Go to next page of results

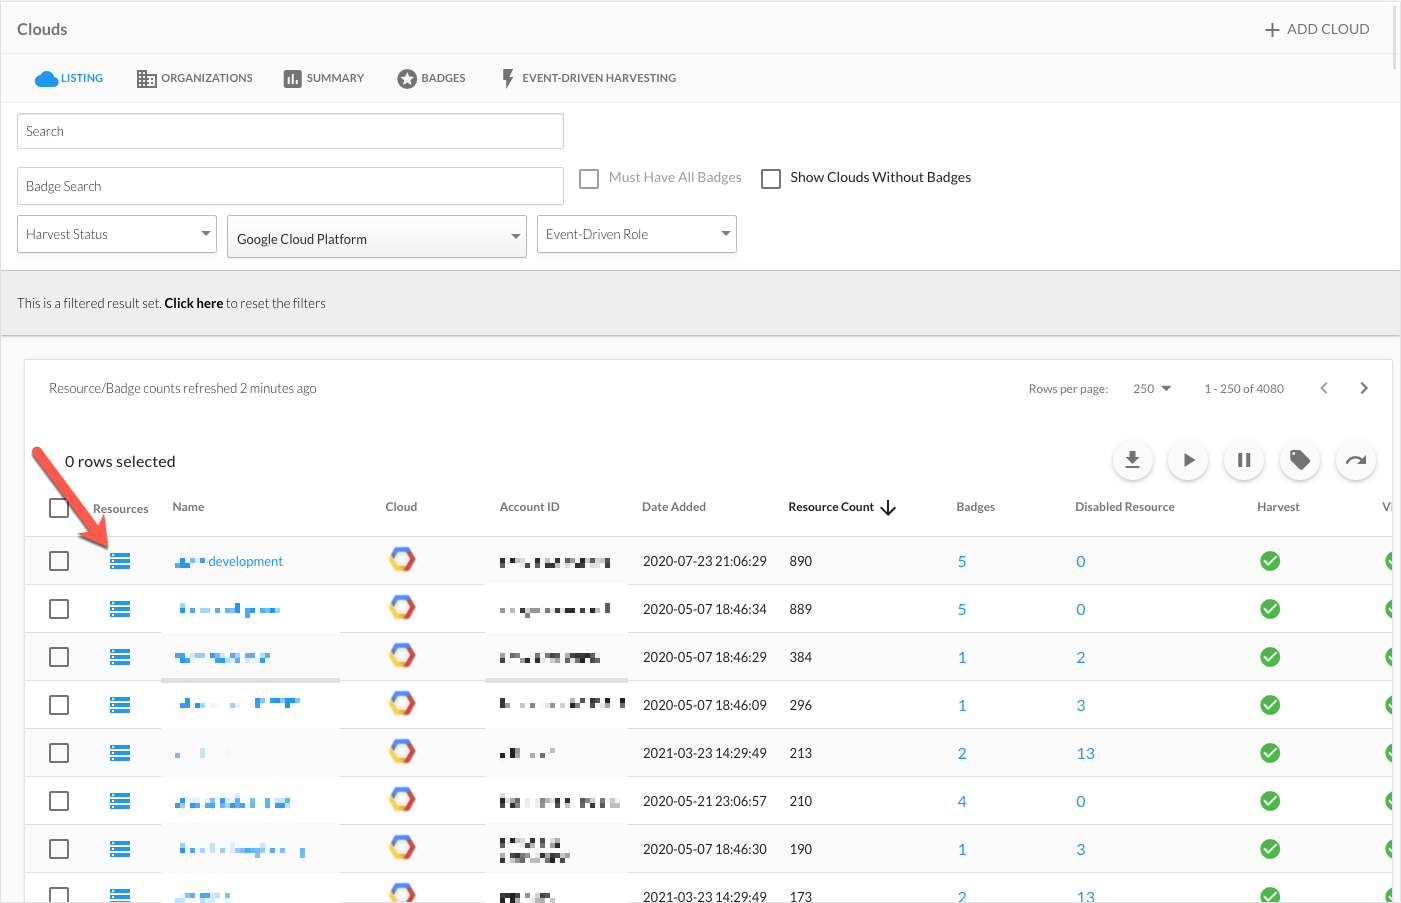click(x=1363, y=388)
